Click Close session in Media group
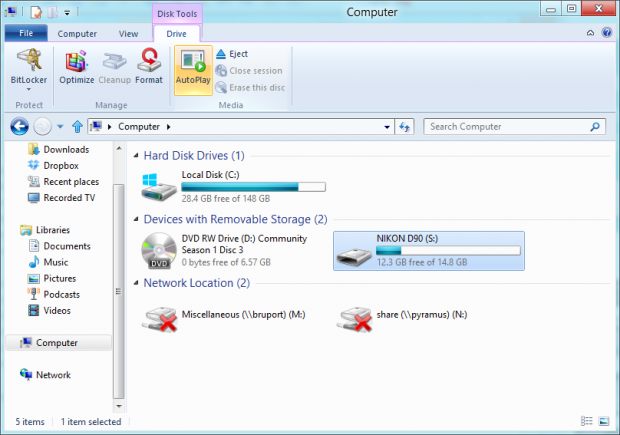Image resolution: width=620 pixels, height=435 pixels. 249,71
